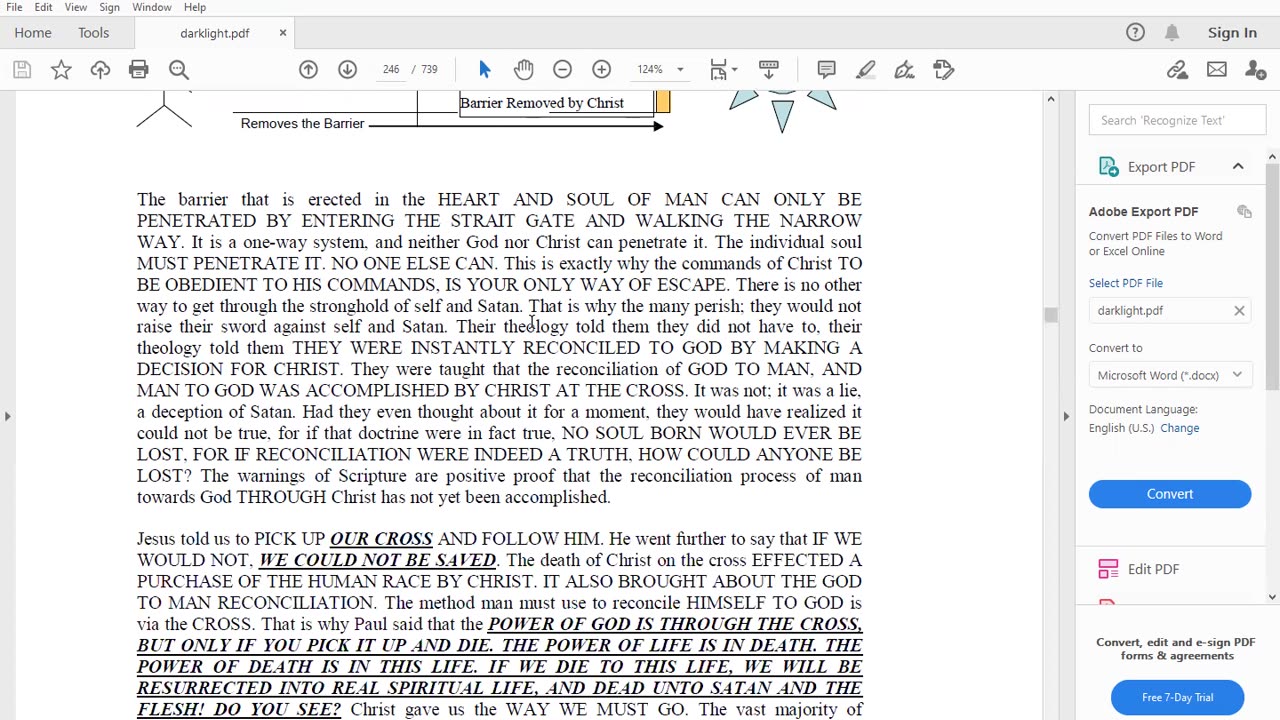This screenshot has height=720, width=1280.
Task: Click the document vertical scrollbar thumb
Action: coord(1050,315)
